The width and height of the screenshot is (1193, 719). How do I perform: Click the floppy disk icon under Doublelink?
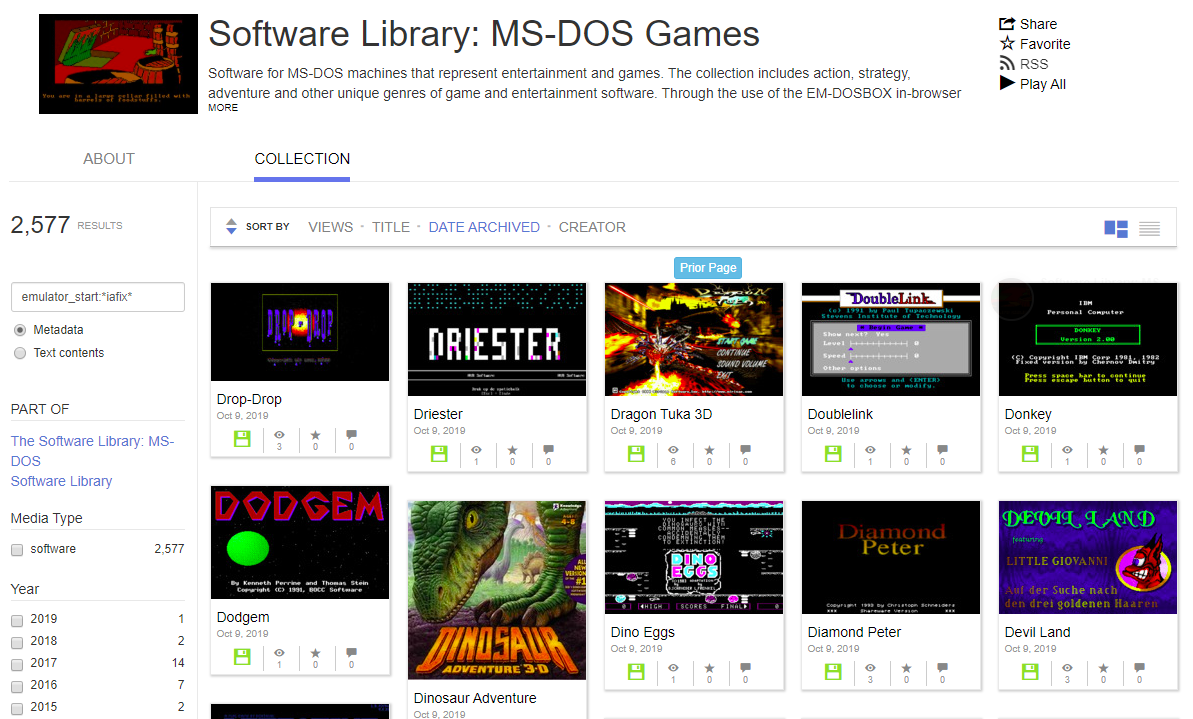pos(833,453)
